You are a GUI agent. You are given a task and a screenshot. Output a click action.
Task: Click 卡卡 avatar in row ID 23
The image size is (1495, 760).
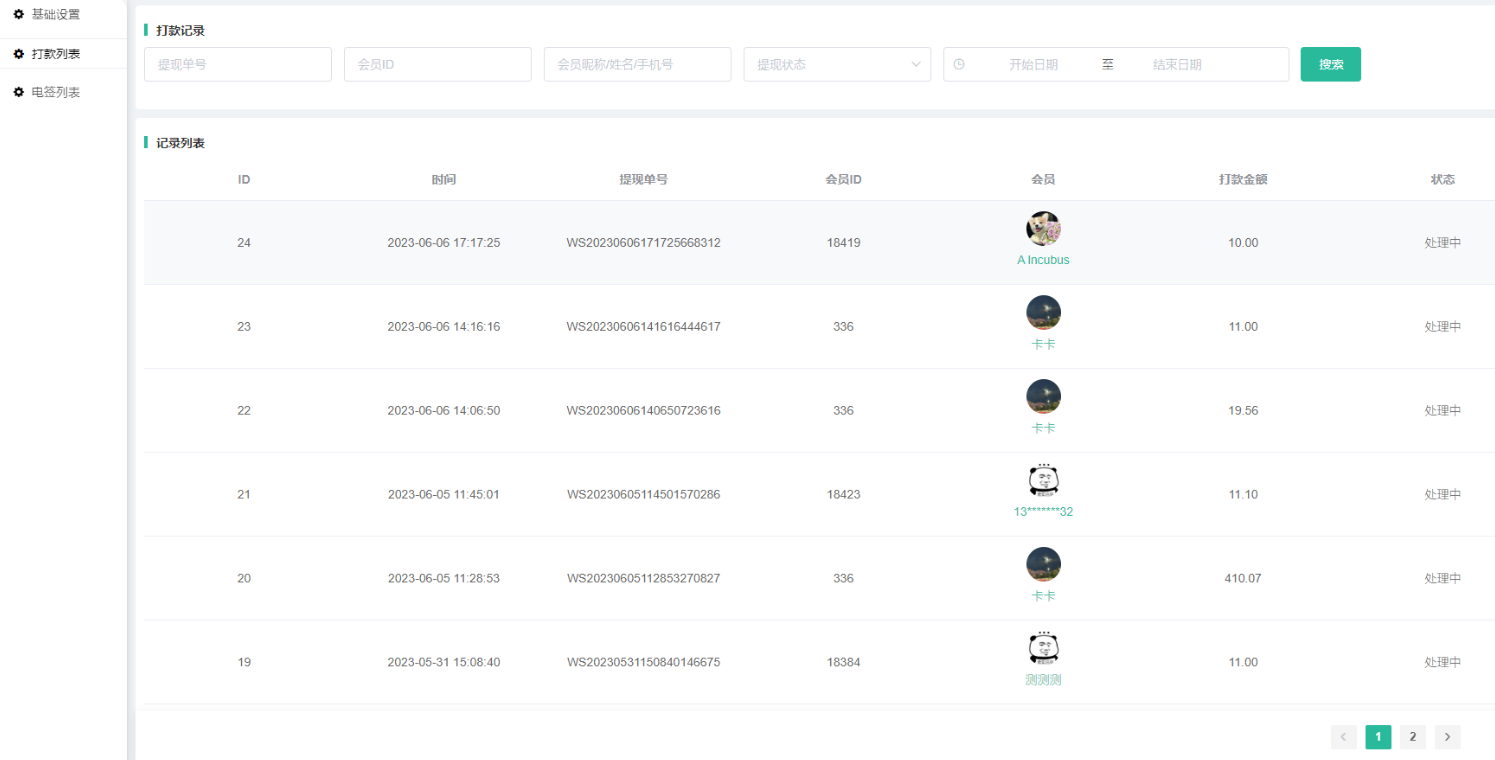click(1043, 312)
